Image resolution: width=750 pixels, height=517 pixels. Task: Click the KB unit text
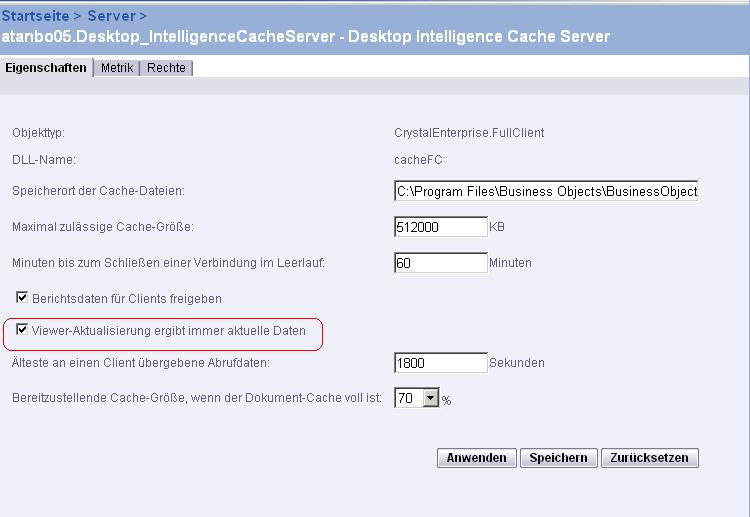tap(497, 227)
